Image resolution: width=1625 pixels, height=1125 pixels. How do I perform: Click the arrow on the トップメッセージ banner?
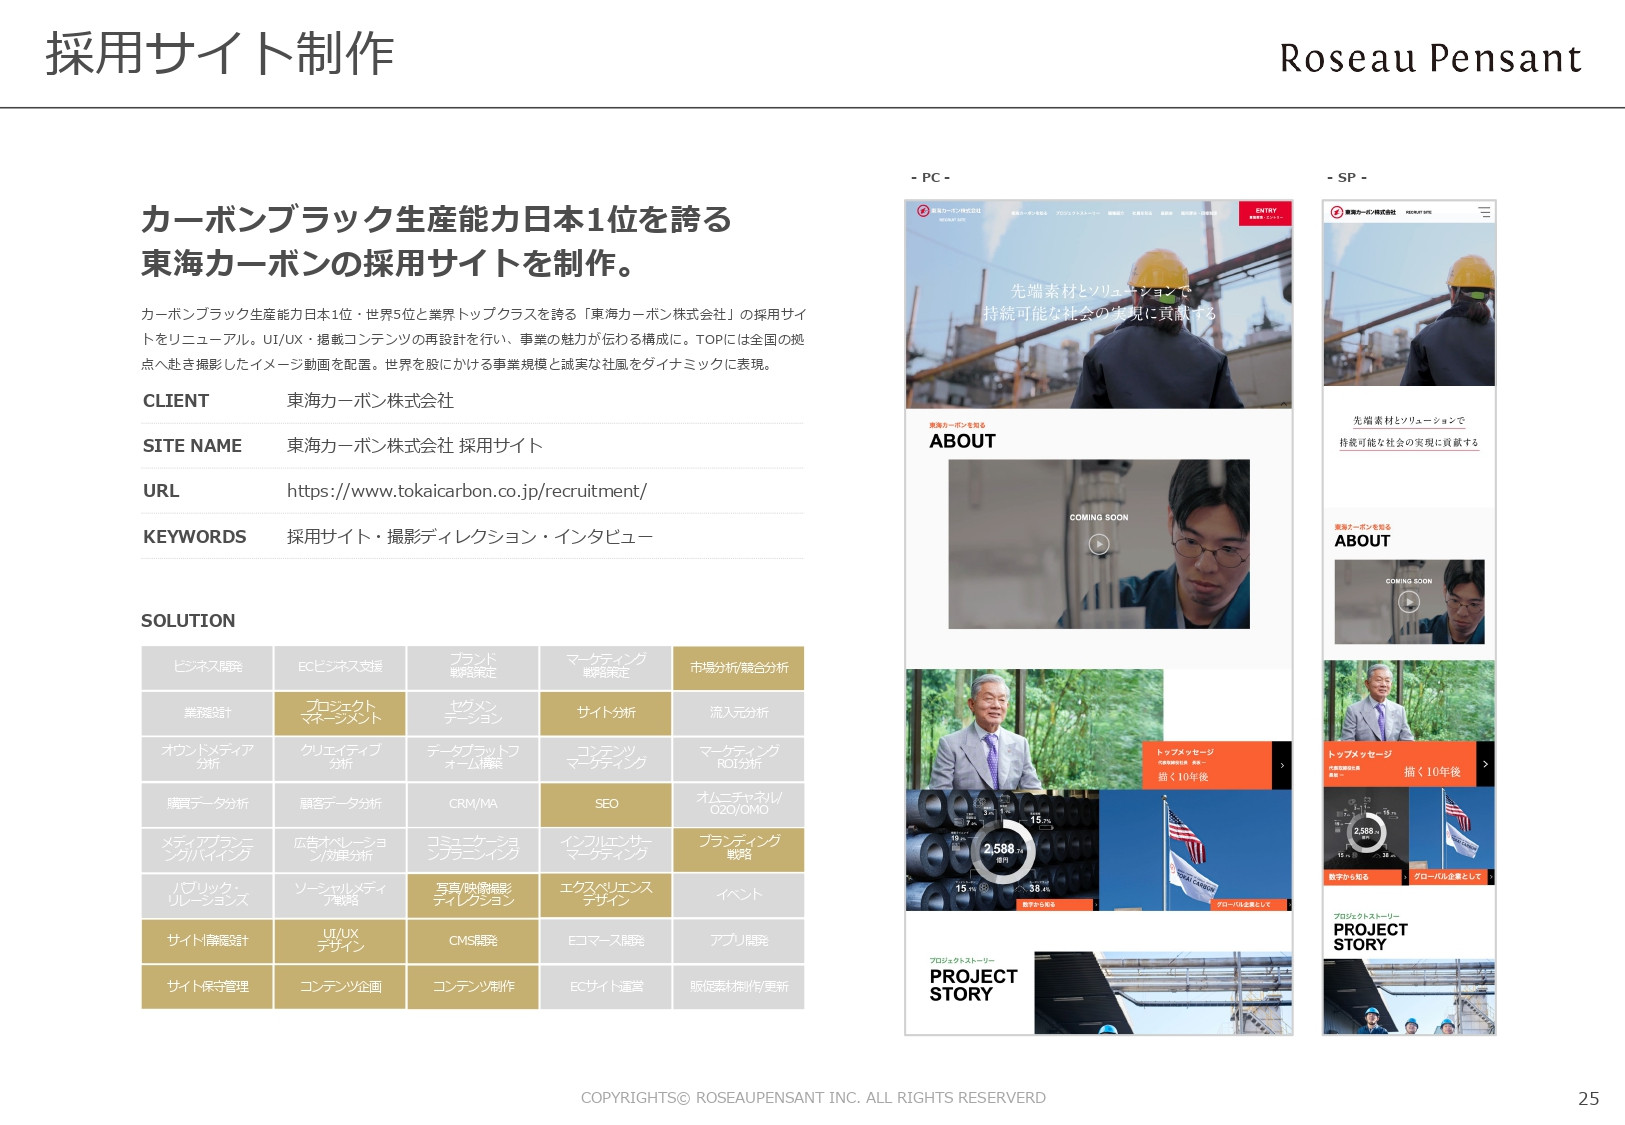click(x=1283, y=763)
